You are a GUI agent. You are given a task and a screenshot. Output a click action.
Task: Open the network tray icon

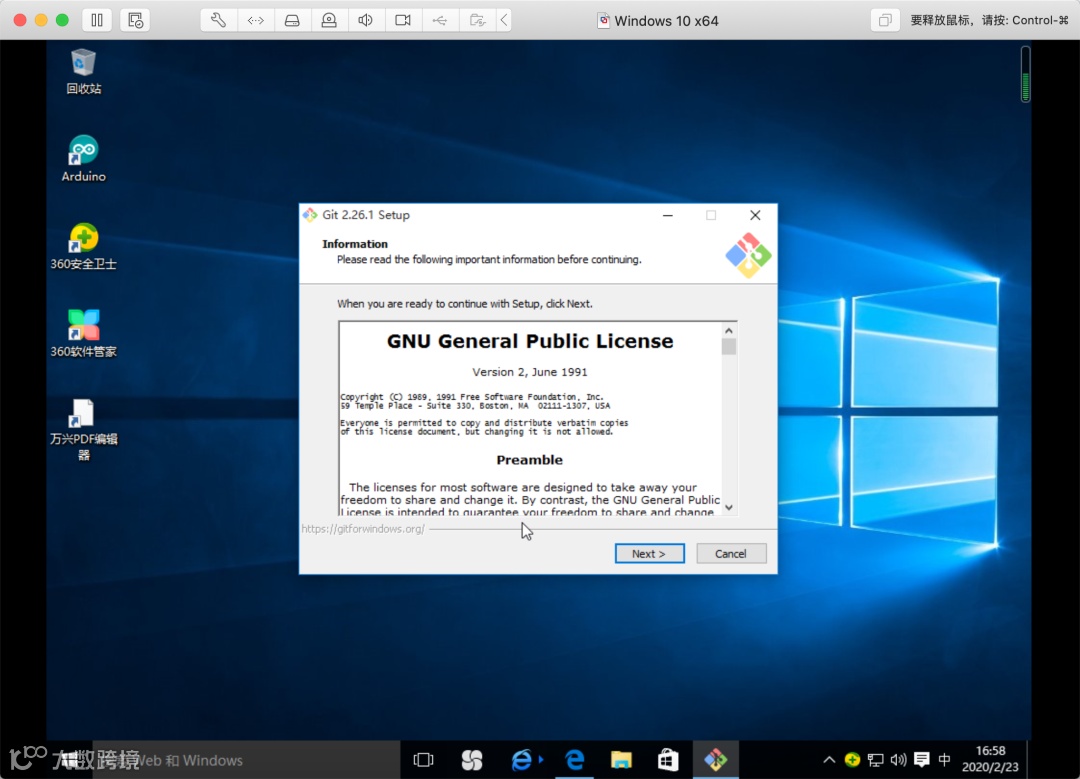[875, 760]
